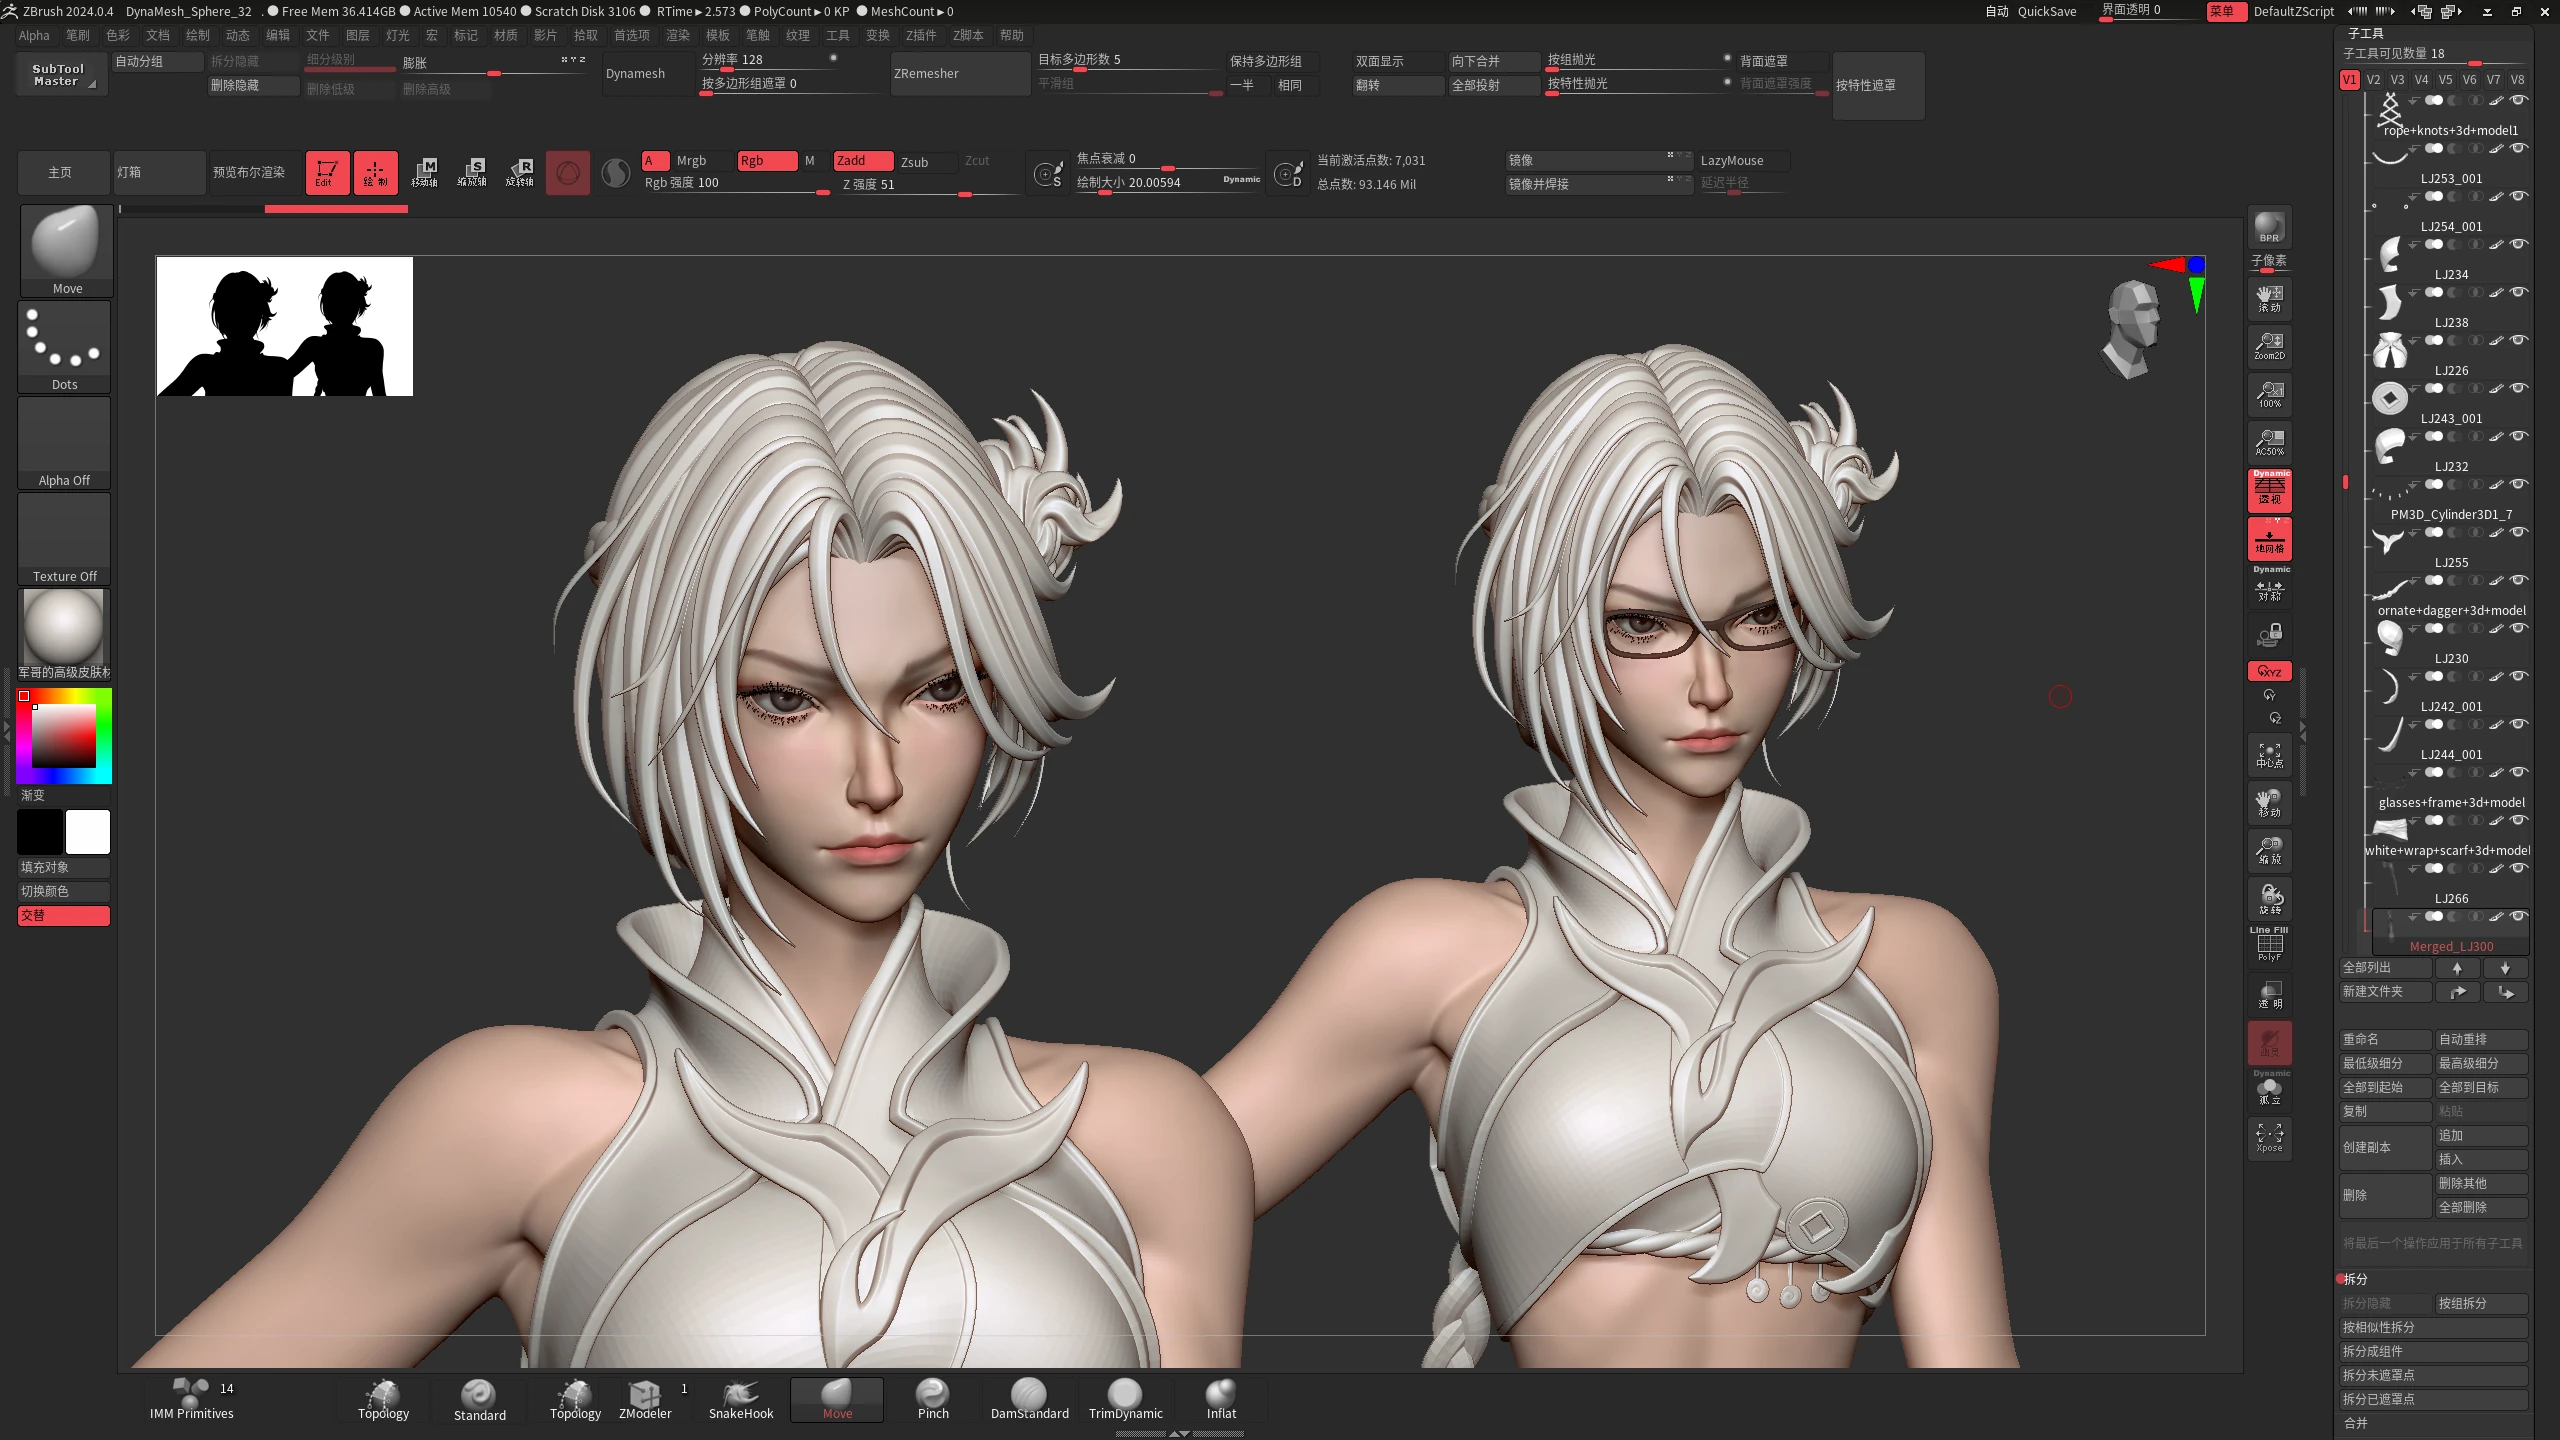Image resolution: width=2560 pixels, height=1440 pixels.
Task: Toggle Zadd sculpt mode
Action: (863, 161)
